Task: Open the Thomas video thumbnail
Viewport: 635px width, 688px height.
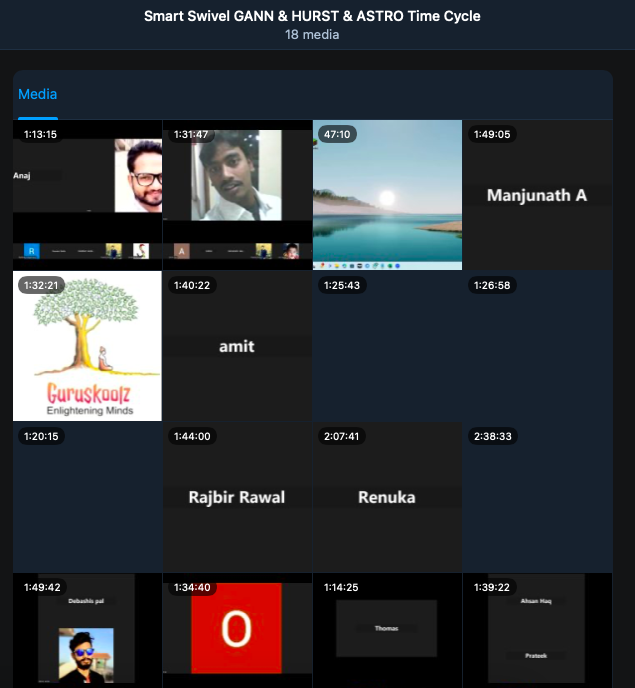Action: tap(387, 632)
